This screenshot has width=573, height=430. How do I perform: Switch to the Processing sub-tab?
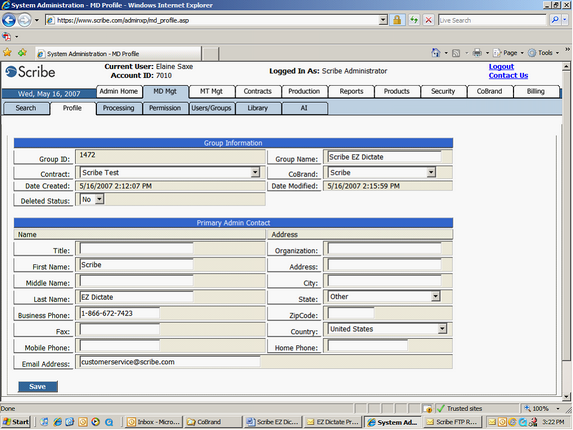click(118, 108)
